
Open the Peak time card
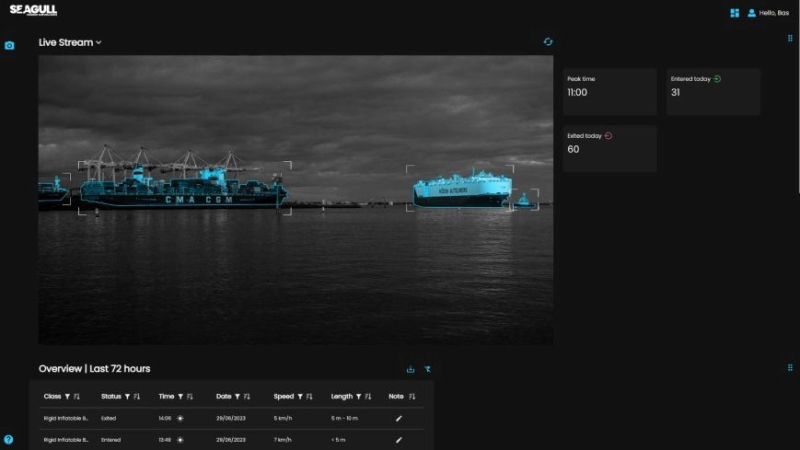click(610, 92)
